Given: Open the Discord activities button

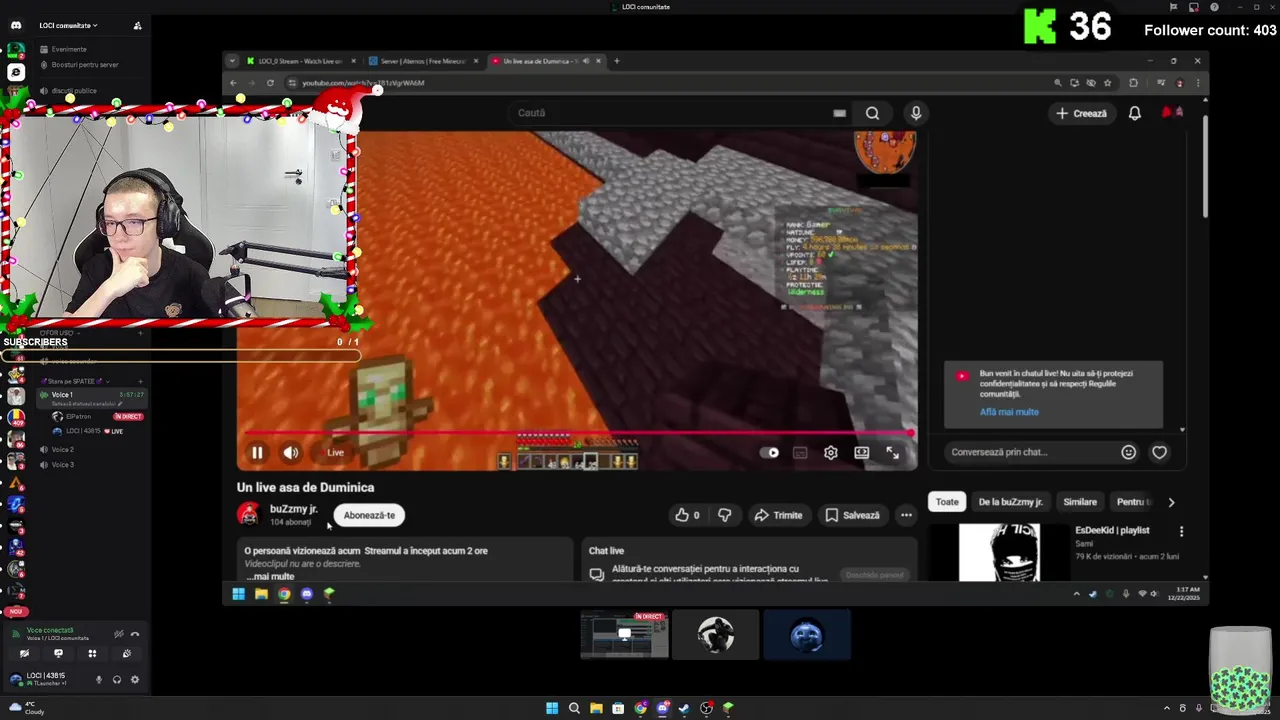Looking at the screenshot, I should pos(92,654).
